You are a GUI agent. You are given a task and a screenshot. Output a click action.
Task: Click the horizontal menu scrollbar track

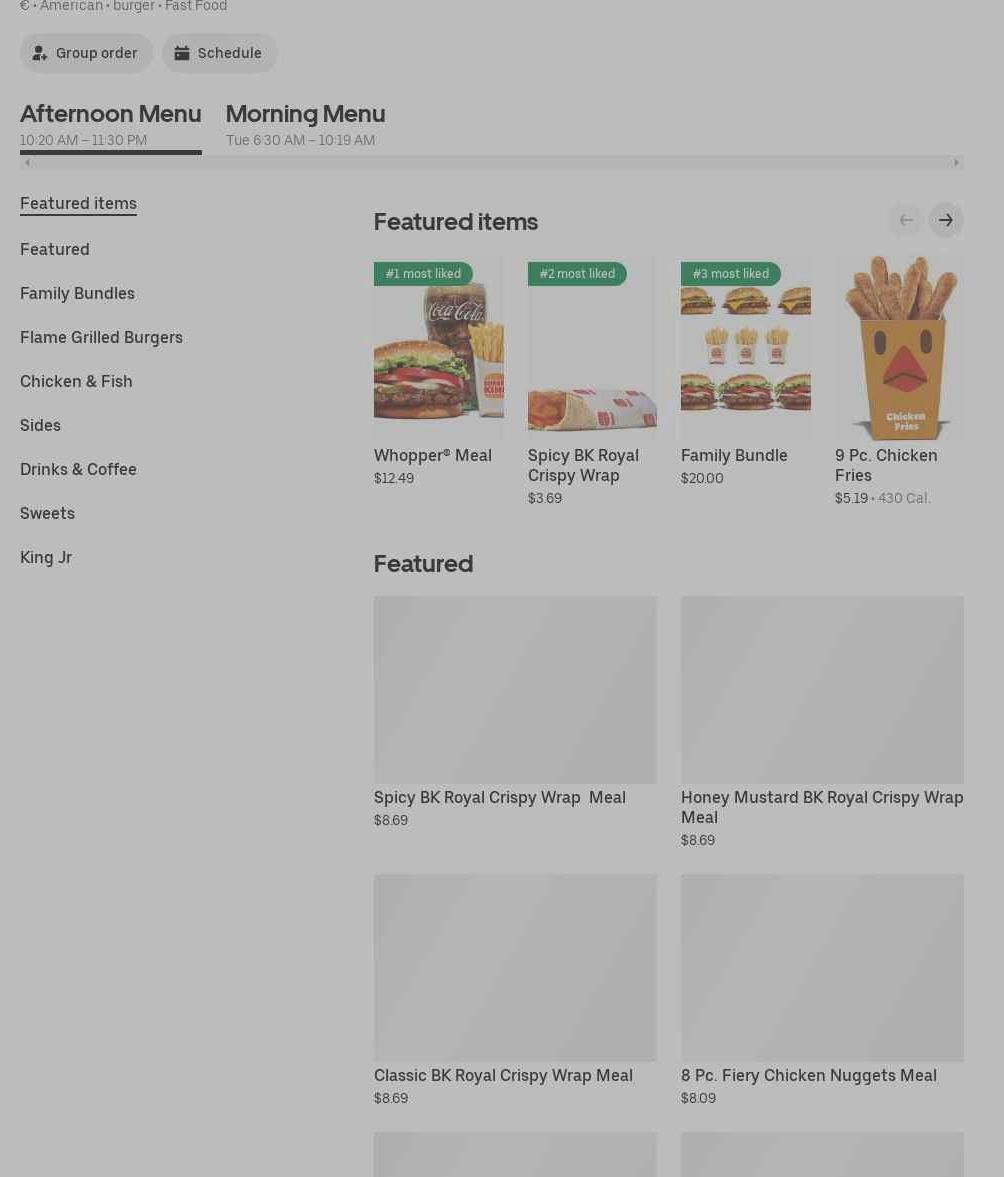click(491, 162)
